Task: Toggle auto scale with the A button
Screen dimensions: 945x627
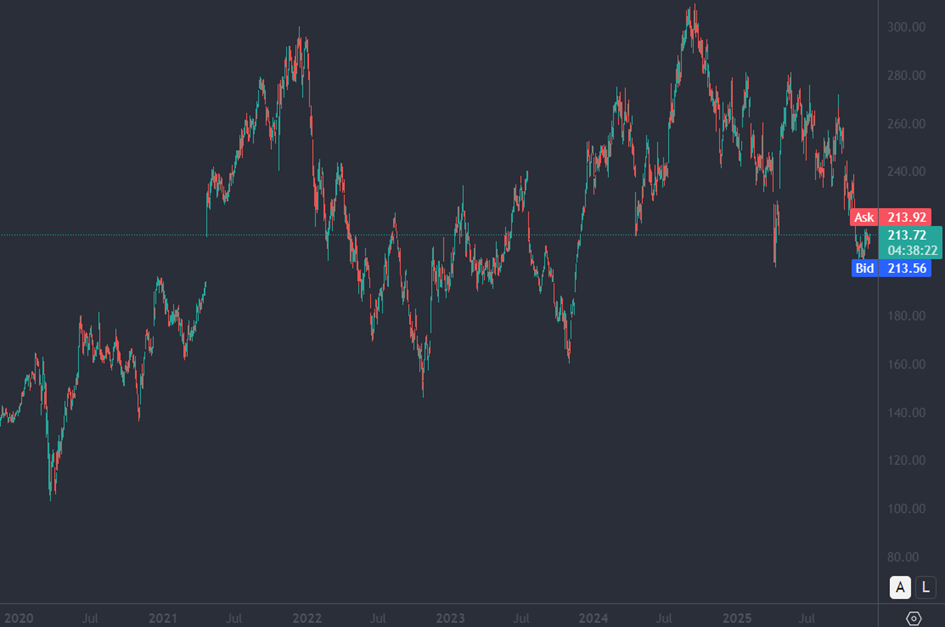Action: point(900,587)
